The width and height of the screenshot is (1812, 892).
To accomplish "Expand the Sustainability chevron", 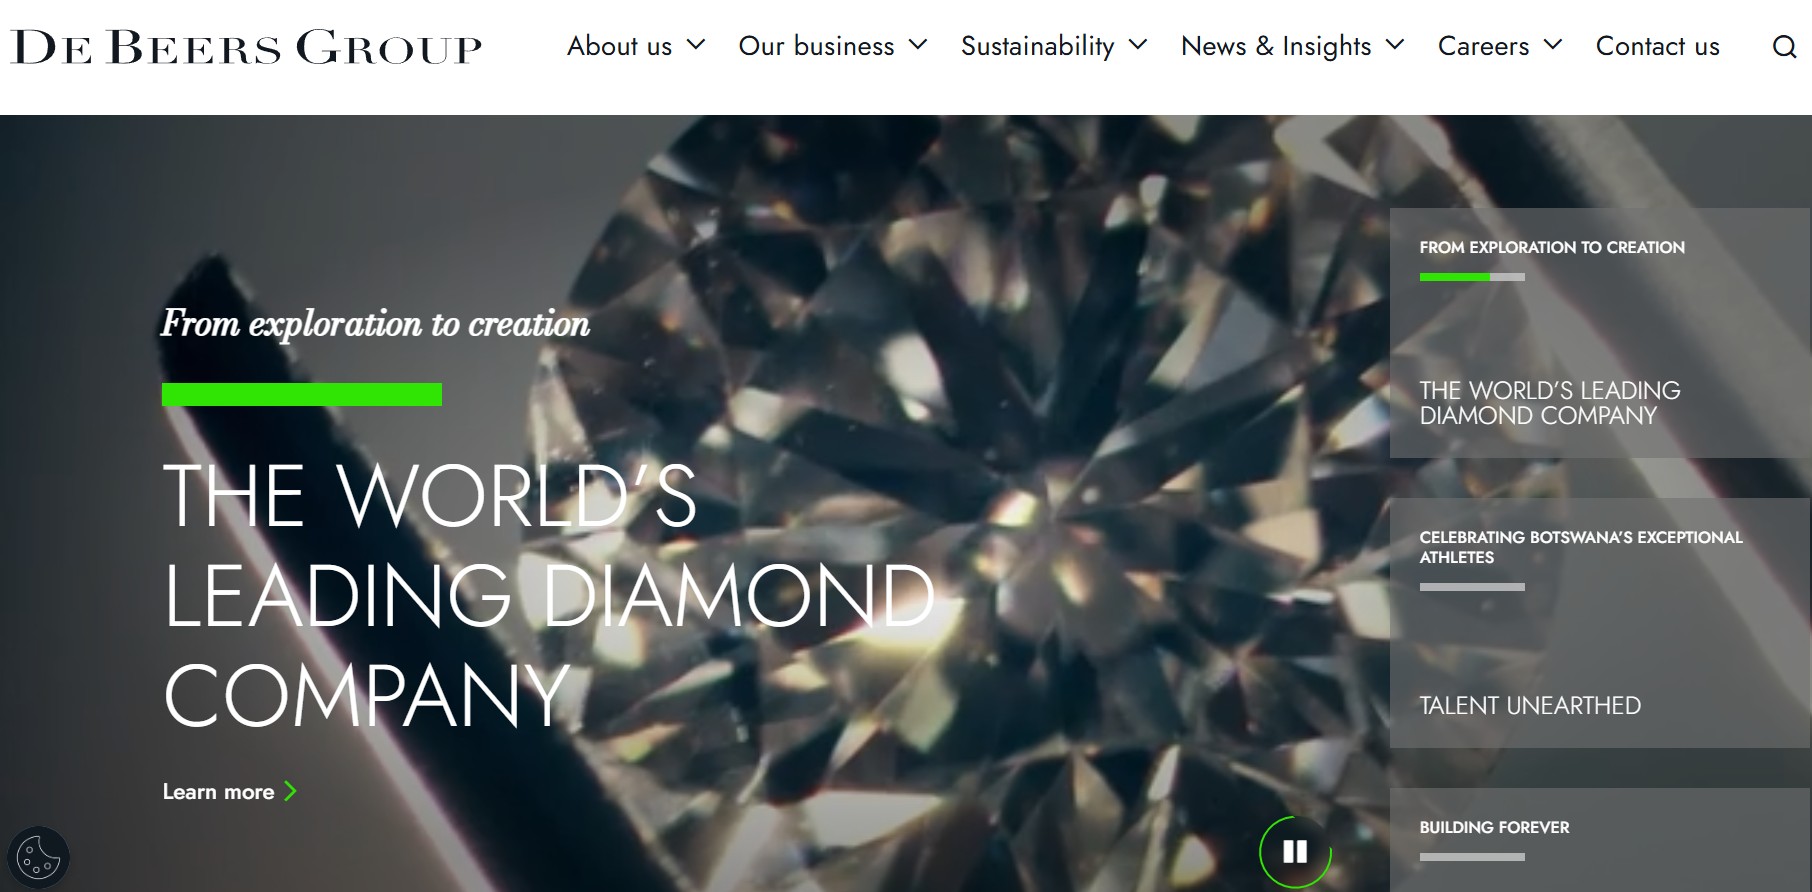I will click(x=1138, y=45).
